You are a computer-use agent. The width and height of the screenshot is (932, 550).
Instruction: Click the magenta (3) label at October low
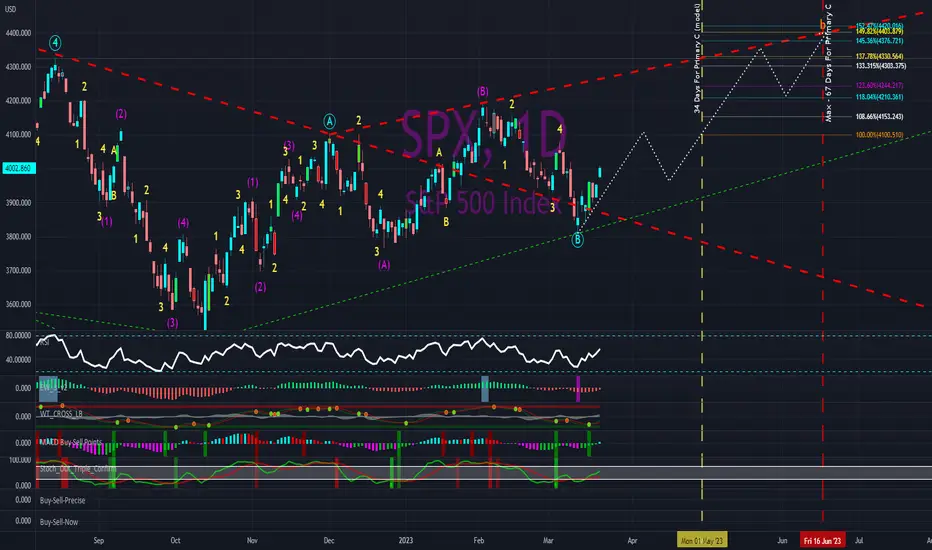(172, 323)
